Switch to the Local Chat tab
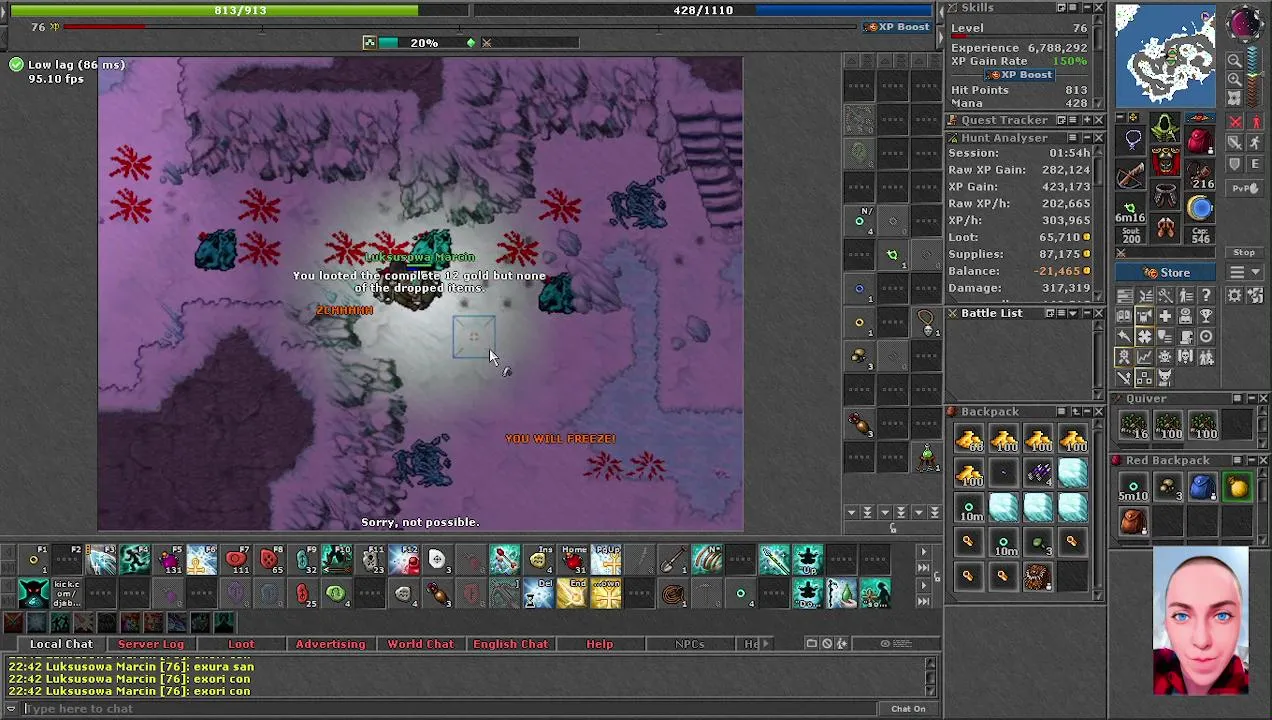Screen dimensions: 1272x720 pyautogui.click(x=61, y=644)
